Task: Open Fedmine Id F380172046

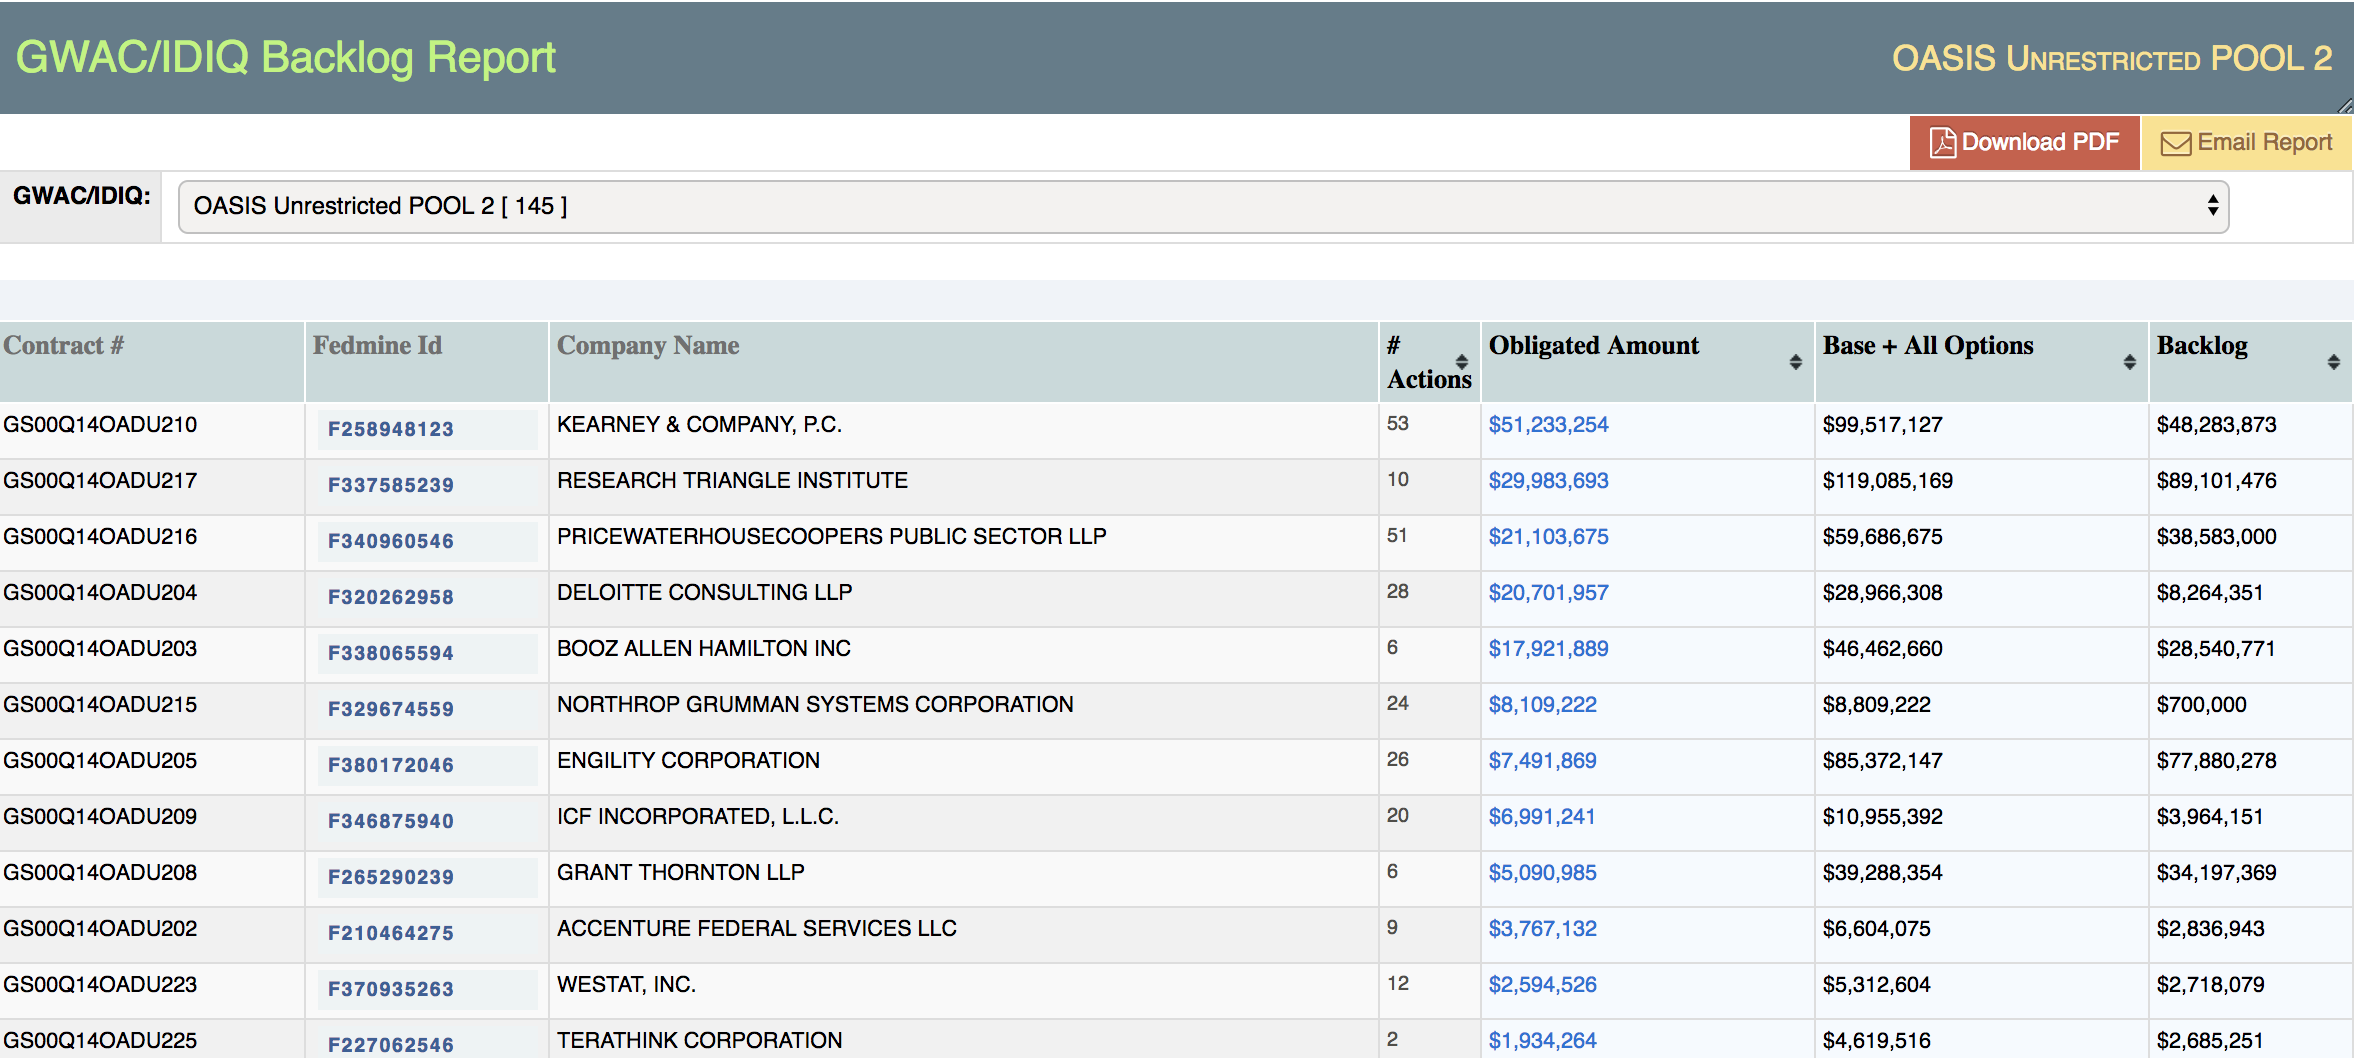Action: (391, 765)
